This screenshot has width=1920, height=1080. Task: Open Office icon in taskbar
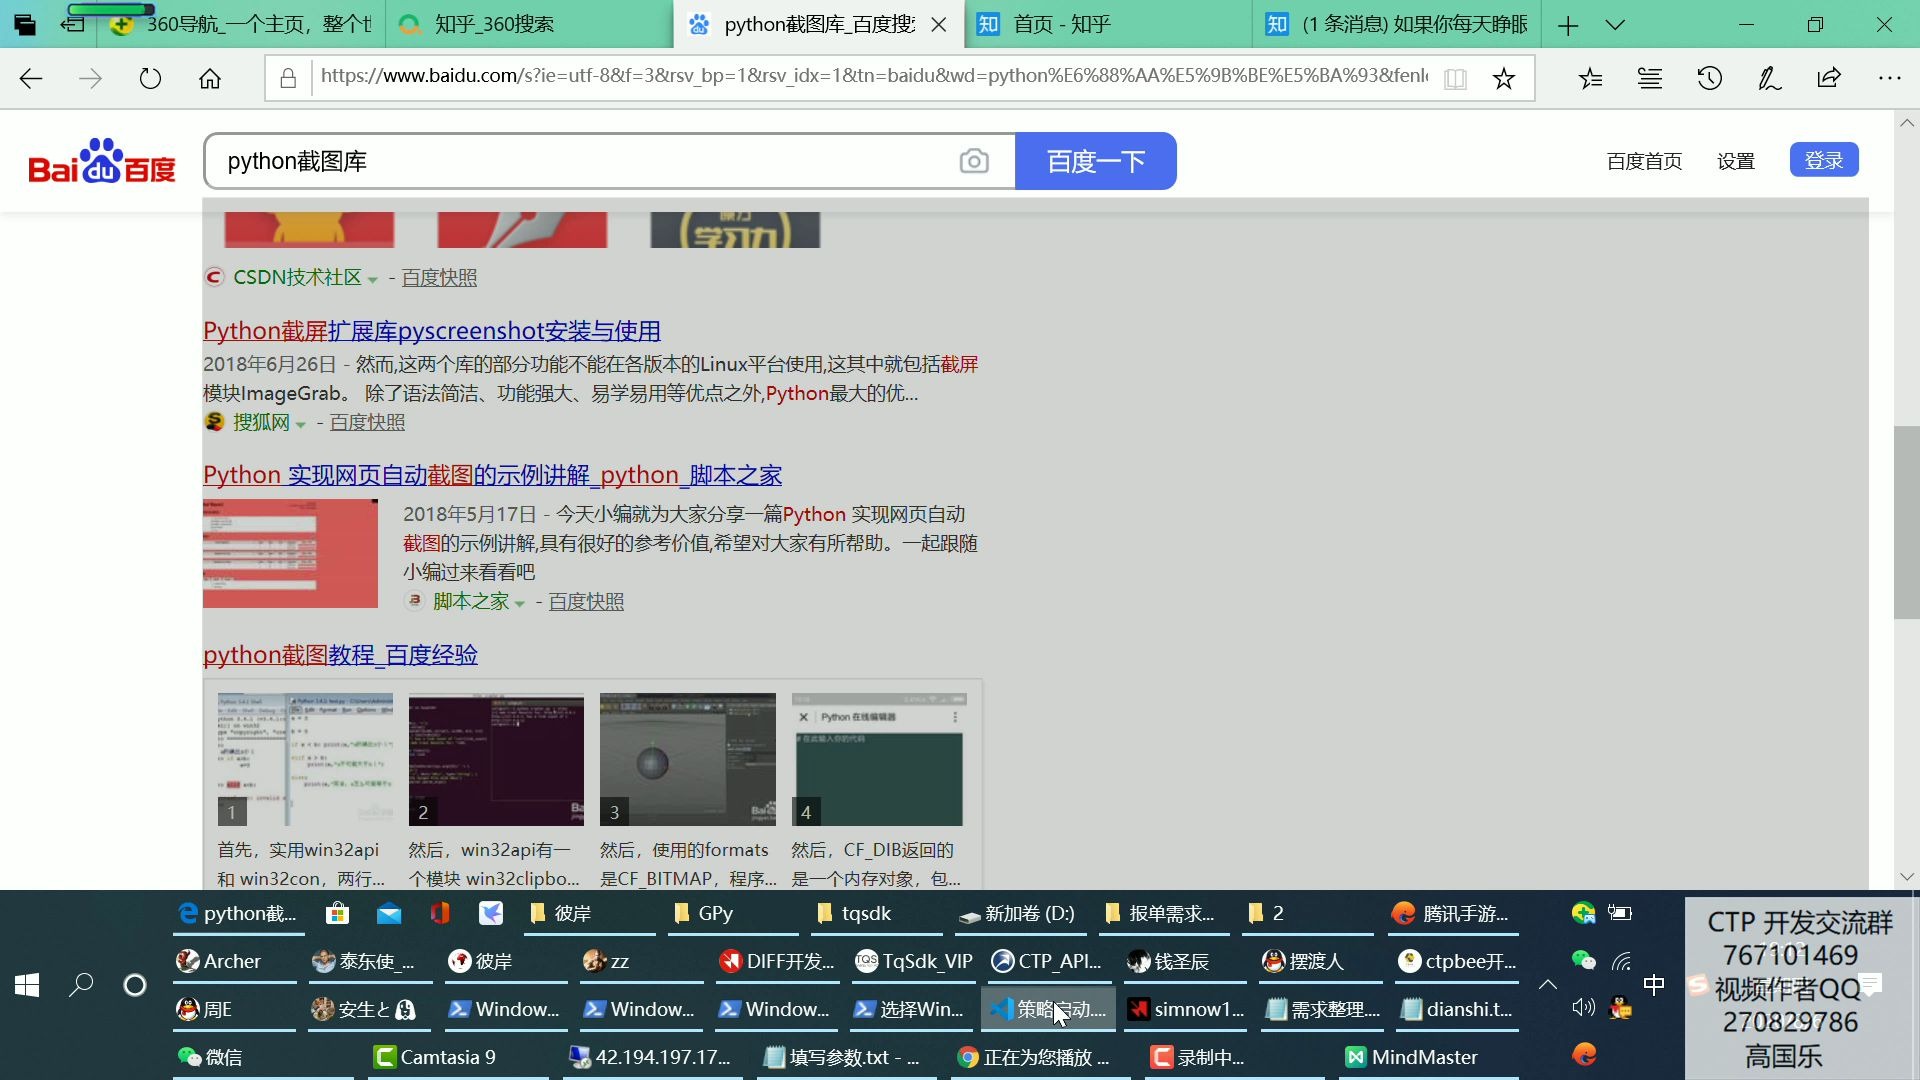coord(440,913)
